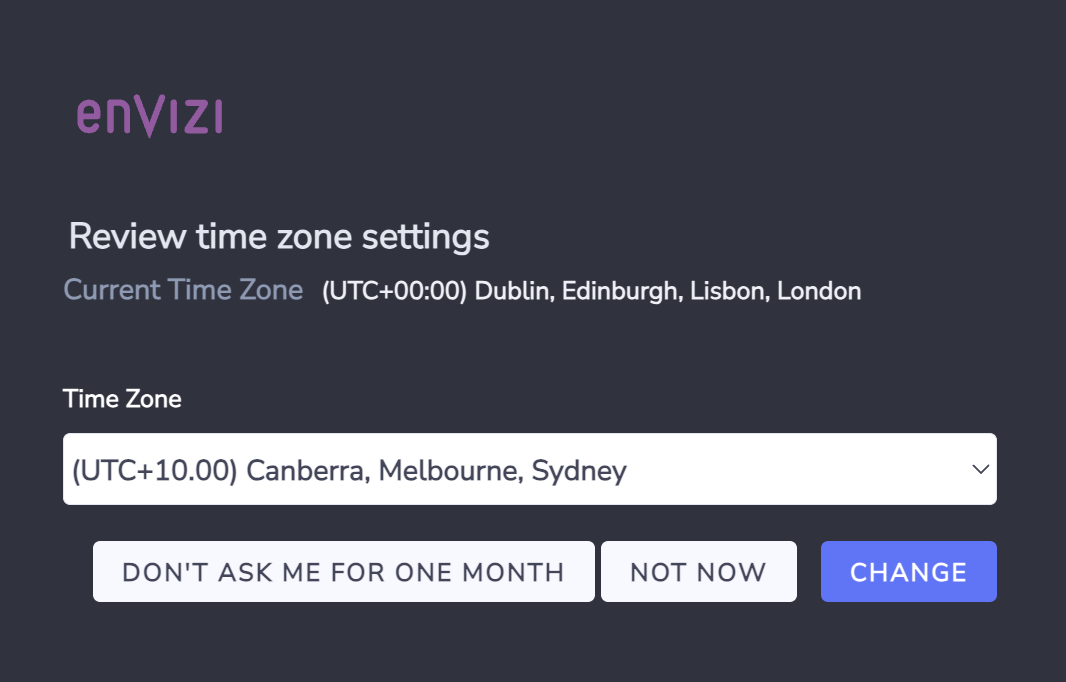The image size is (1066, 682).
Task: Click the NOT NOW button
Action: (x=698, y=572)
